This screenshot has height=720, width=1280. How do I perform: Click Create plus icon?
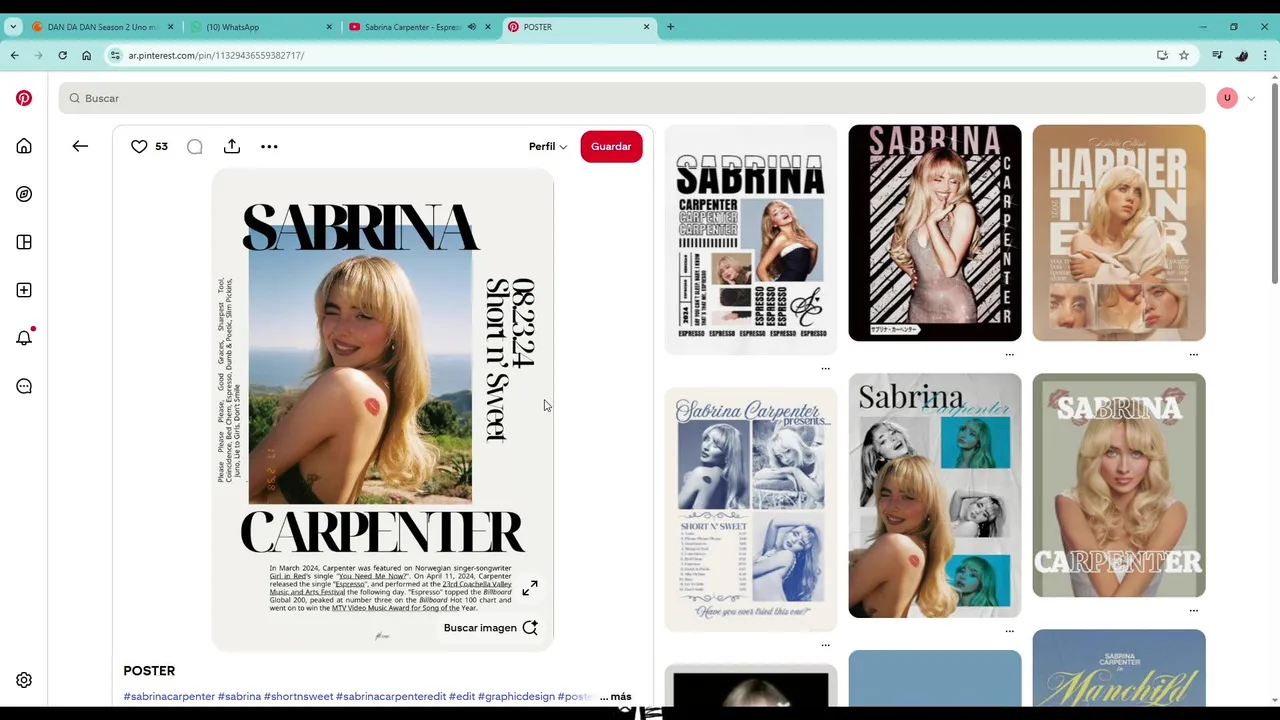pos(24,290)
